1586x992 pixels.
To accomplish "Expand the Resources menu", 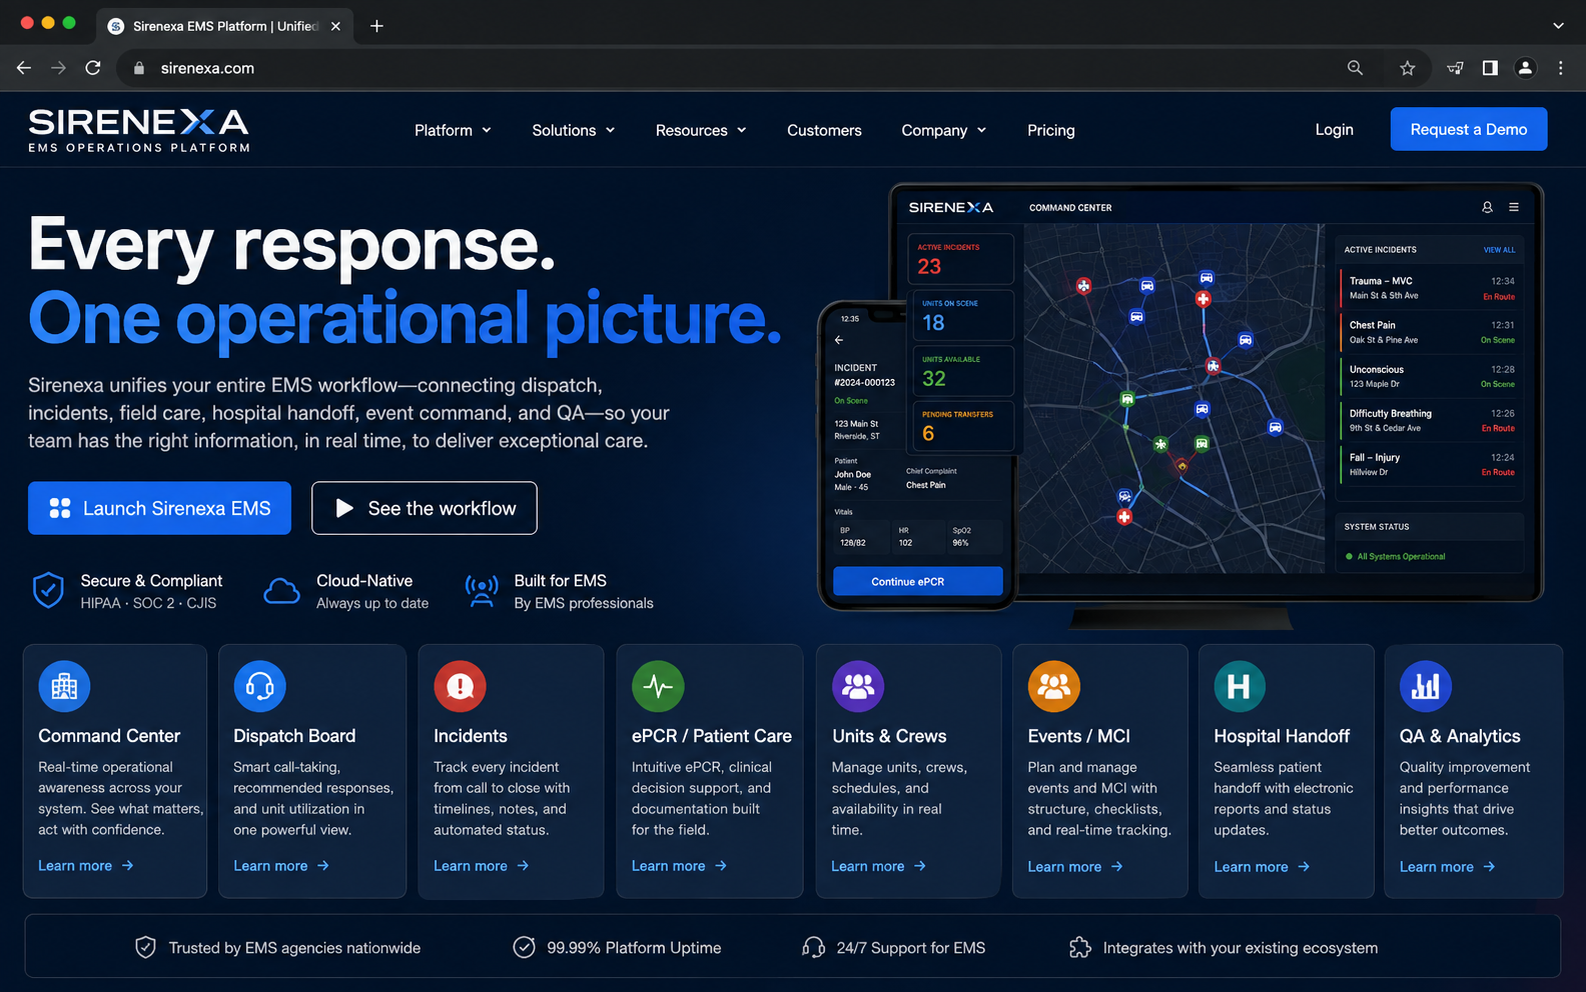I will (701, 130).
